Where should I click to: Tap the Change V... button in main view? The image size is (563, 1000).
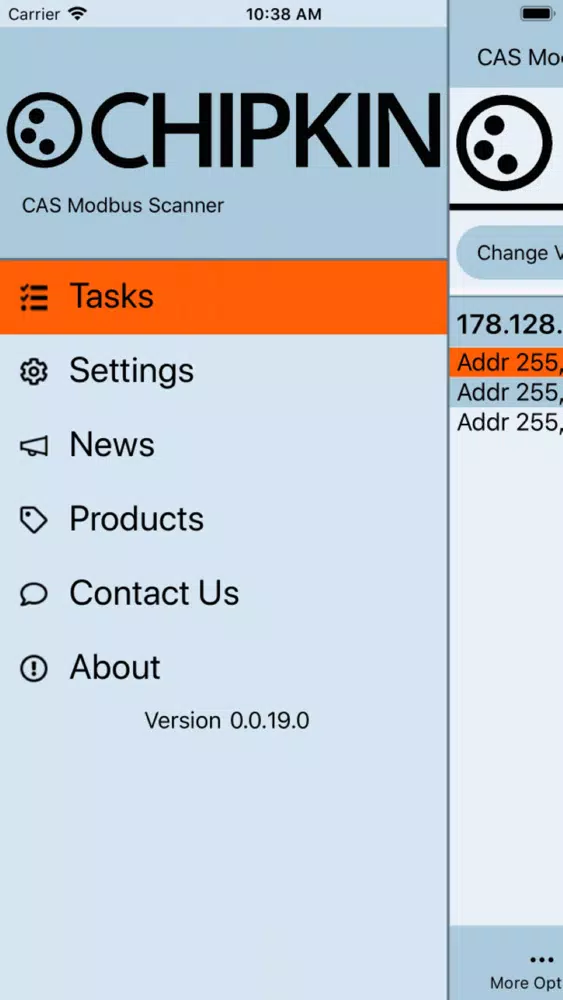tap(510, 253)
